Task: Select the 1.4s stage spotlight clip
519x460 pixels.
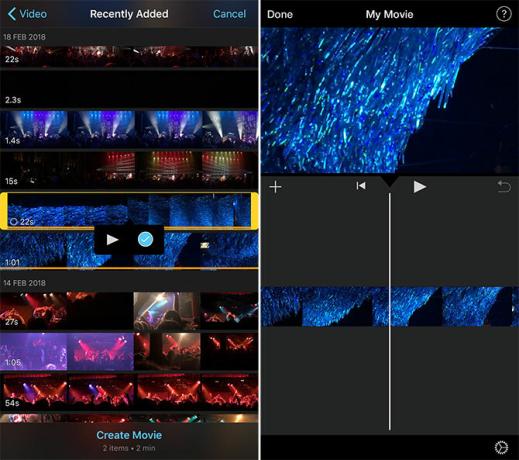Action: (129, 129)
